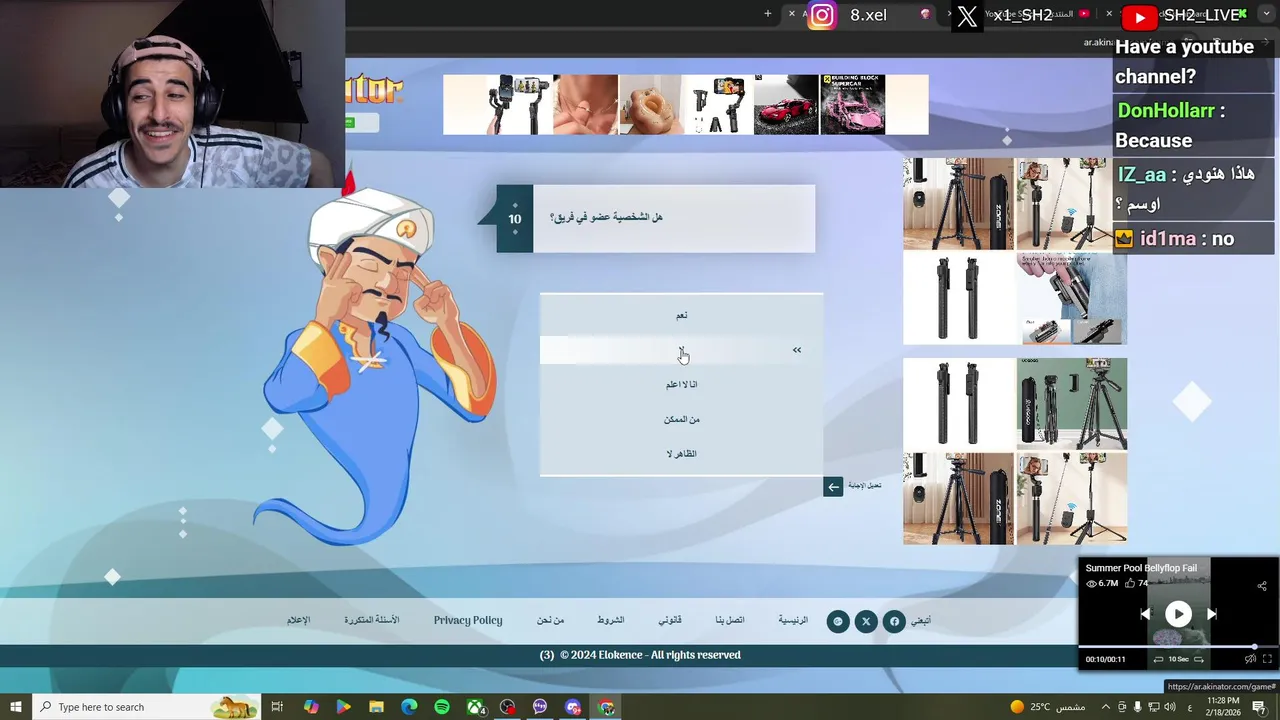Play the Summer Pool Bellyflop Fail video
The height and width of the screenshot is (720, 1280).
tap(1178, 614)
